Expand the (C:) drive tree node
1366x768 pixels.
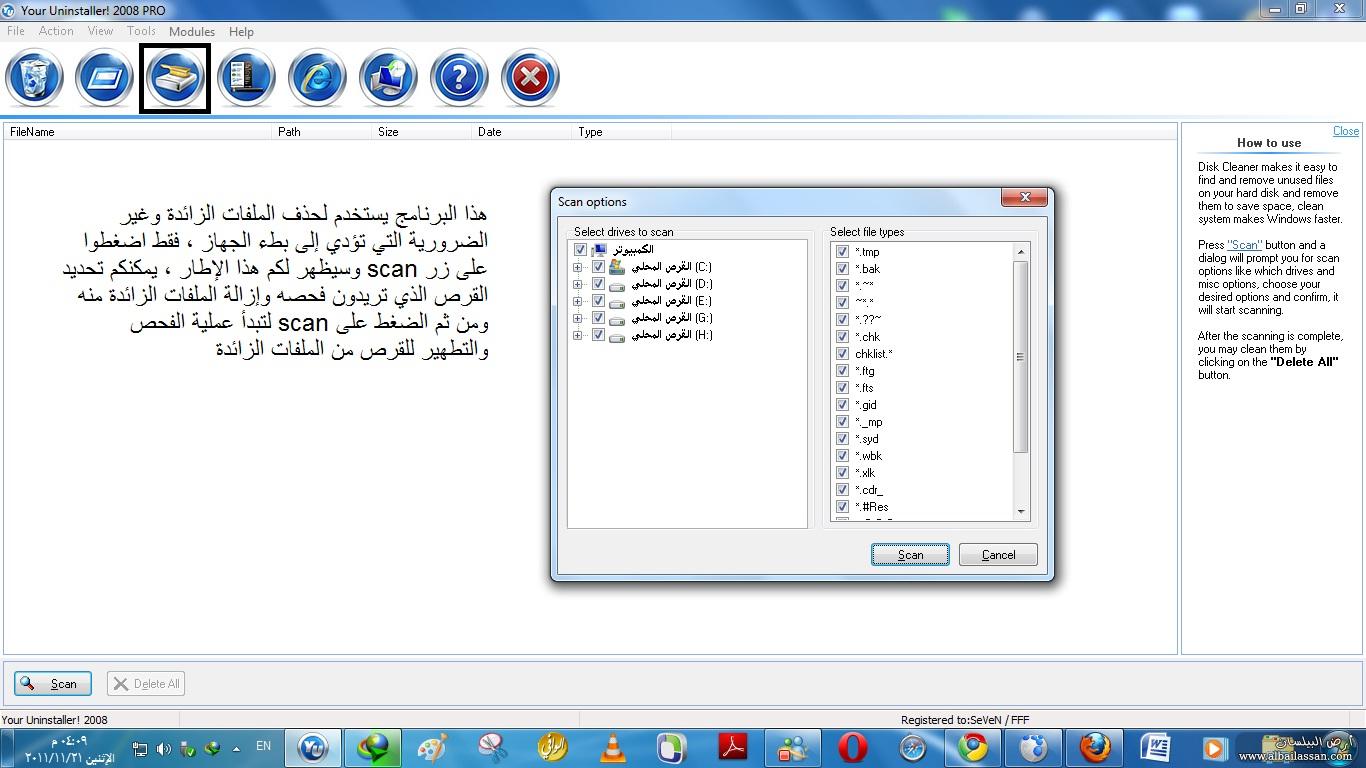(x=577, y=267)
